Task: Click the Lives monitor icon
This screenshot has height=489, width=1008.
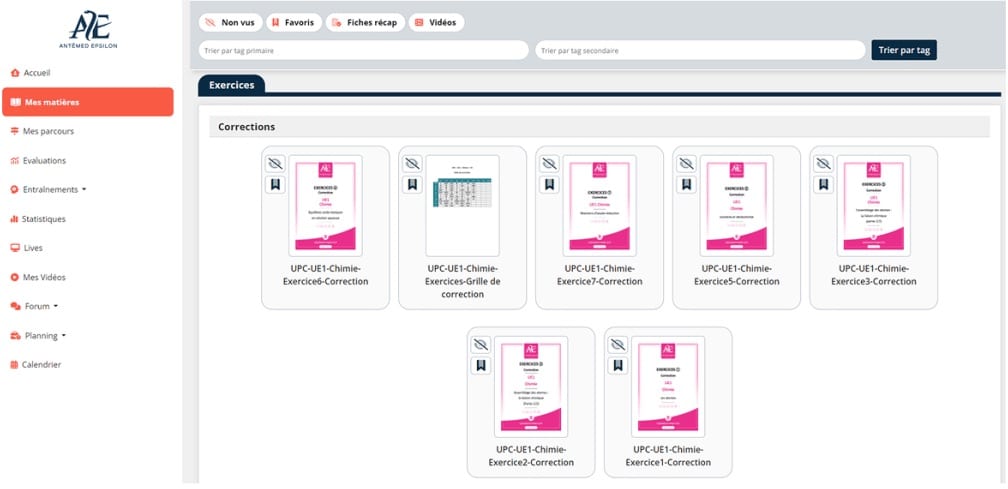Action: tap(15, 248)
